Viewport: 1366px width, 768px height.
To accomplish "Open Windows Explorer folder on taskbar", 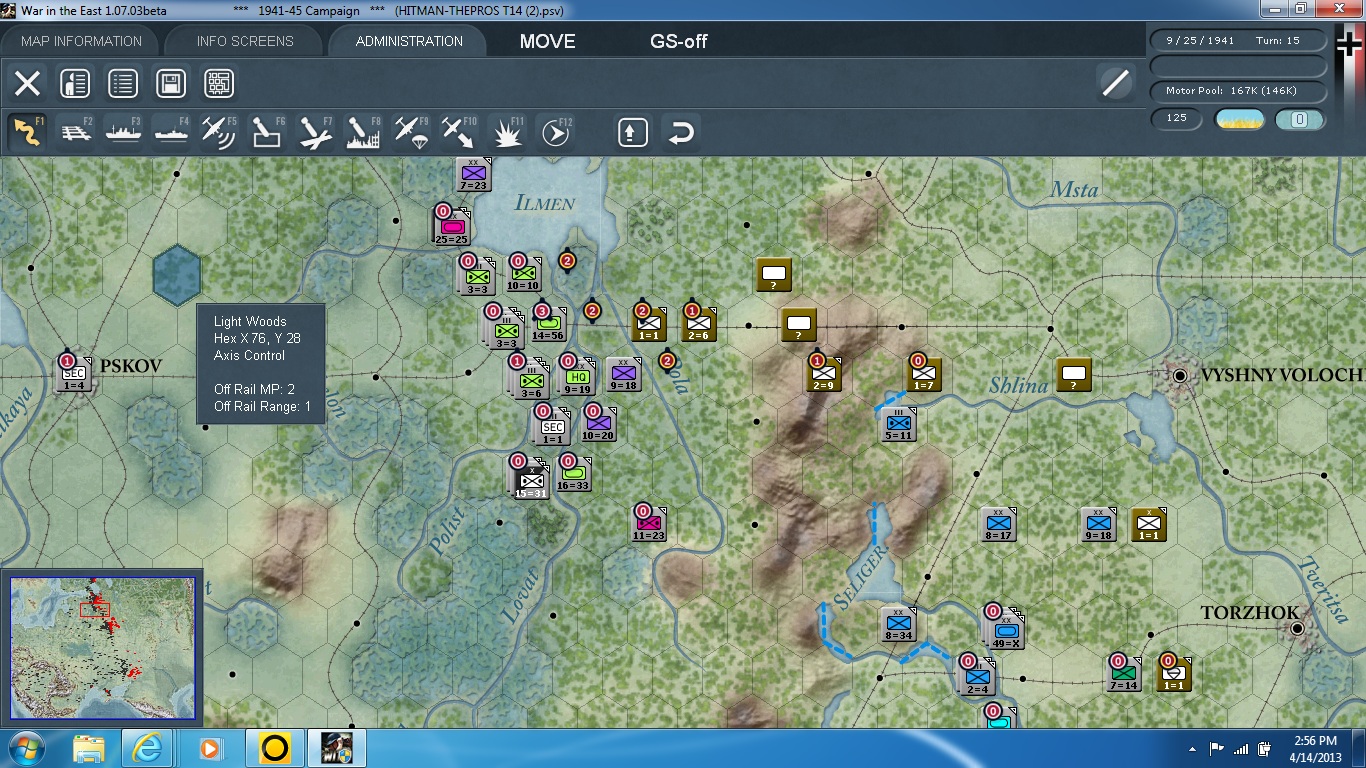I will click(x=88, y=748).
